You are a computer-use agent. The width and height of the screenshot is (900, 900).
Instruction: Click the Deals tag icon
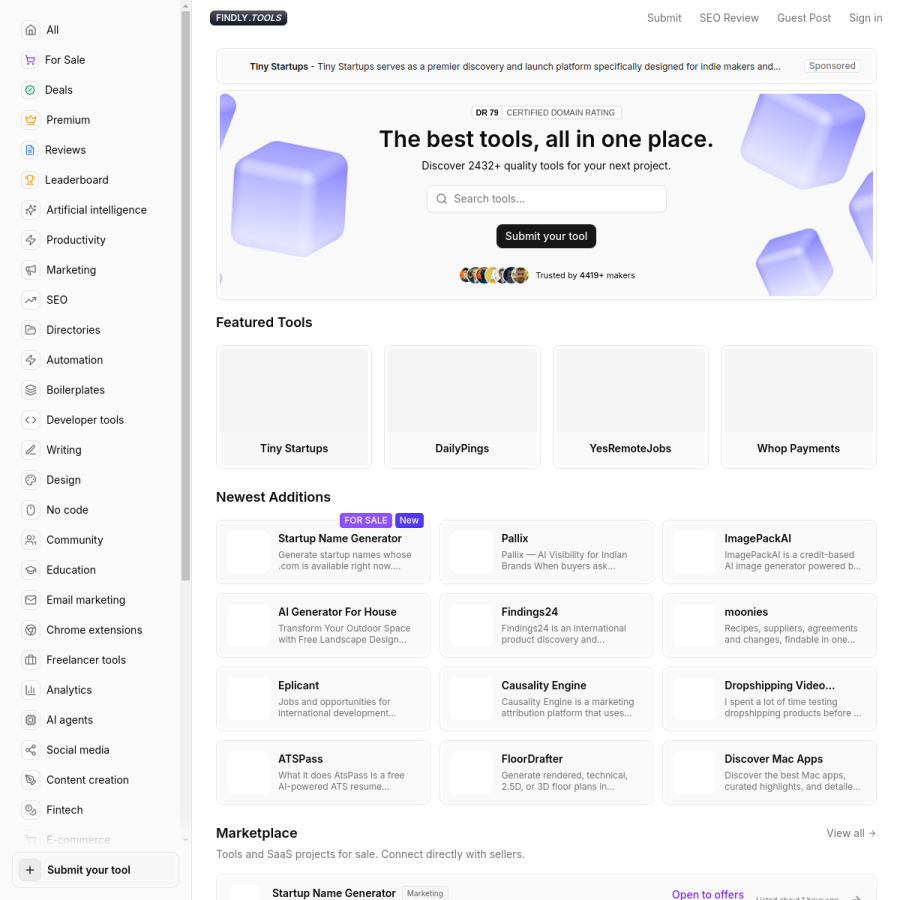pyautogui.click(x=30, y=90)
